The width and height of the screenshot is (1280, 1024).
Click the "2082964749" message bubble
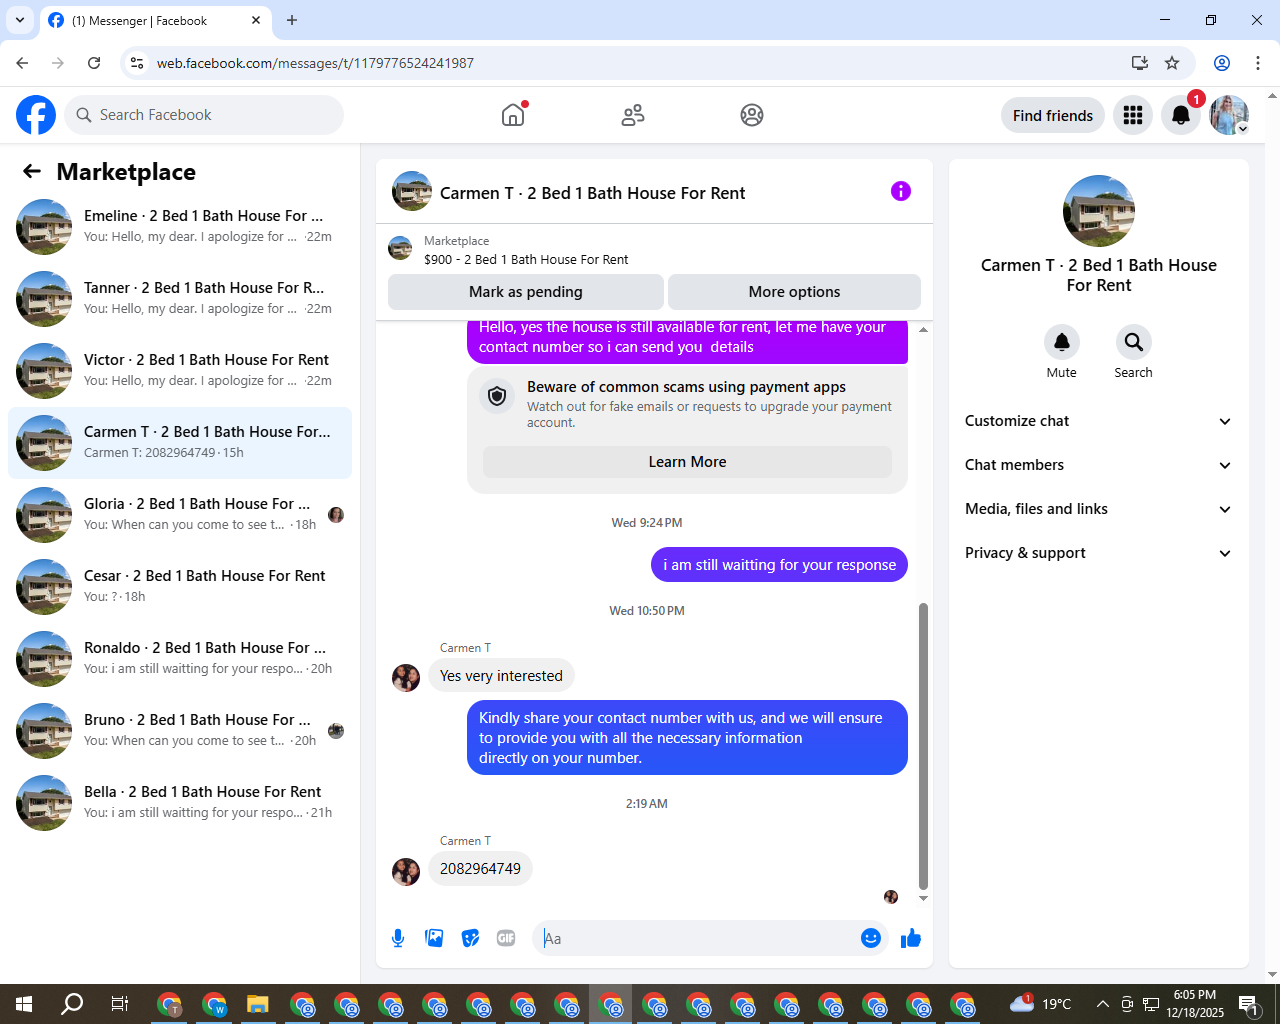point(480,869)
